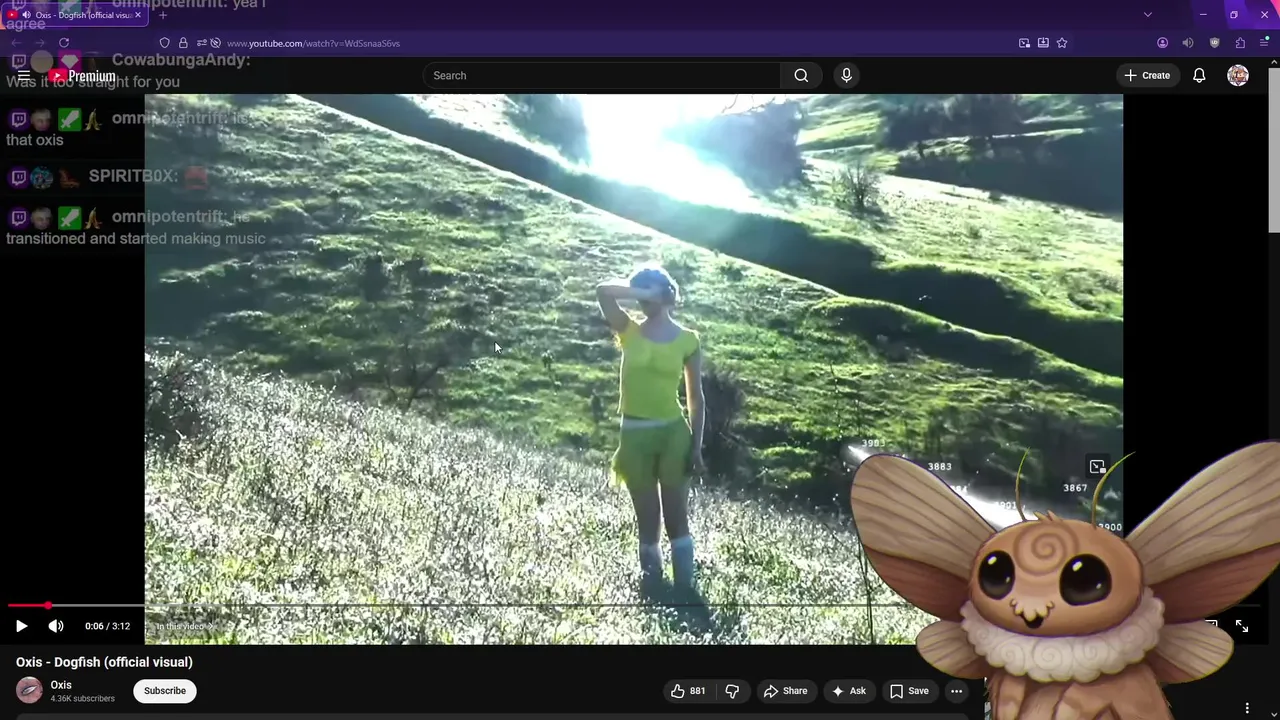Select the 'Oxis - Dogfish' browser tab

(77, 15)
